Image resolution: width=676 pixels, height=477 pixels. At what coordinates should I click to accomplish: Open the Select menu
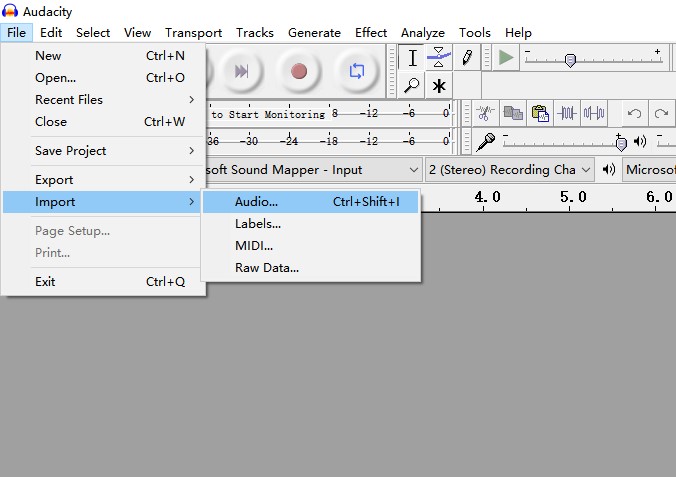(x=93, y=33)
